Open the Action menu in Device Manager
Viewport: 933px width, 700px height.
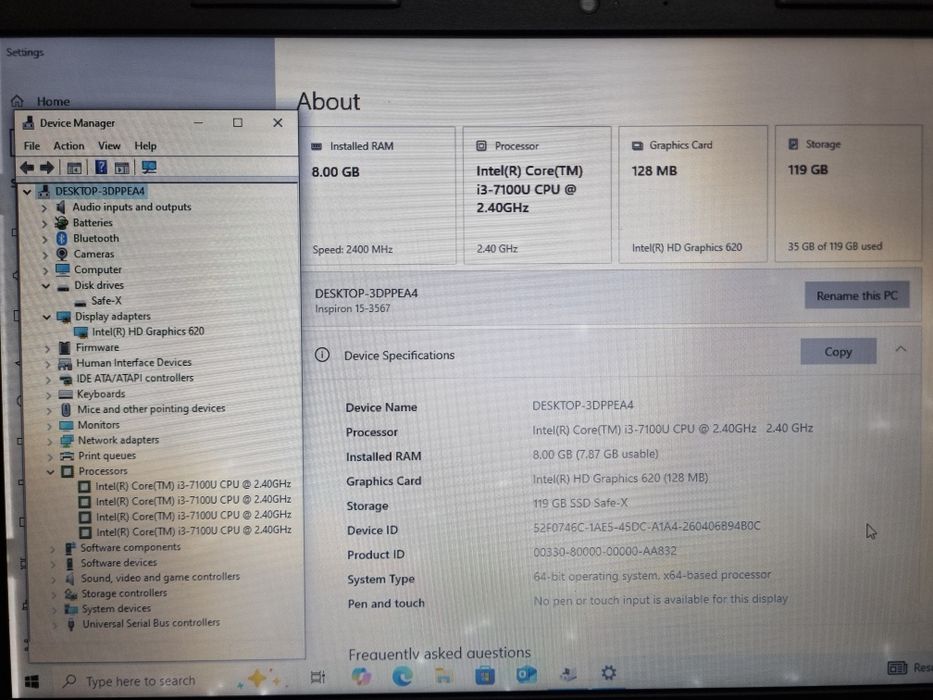point(68,146)
